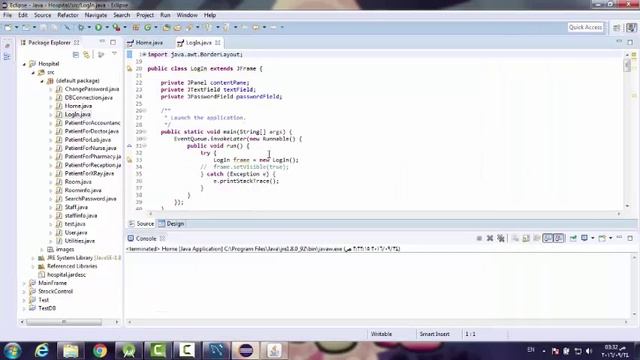Terminate the console process with the stop icon
Viewport: 640px width, 360px height.
pyautogui.click(x=479, y=238)
